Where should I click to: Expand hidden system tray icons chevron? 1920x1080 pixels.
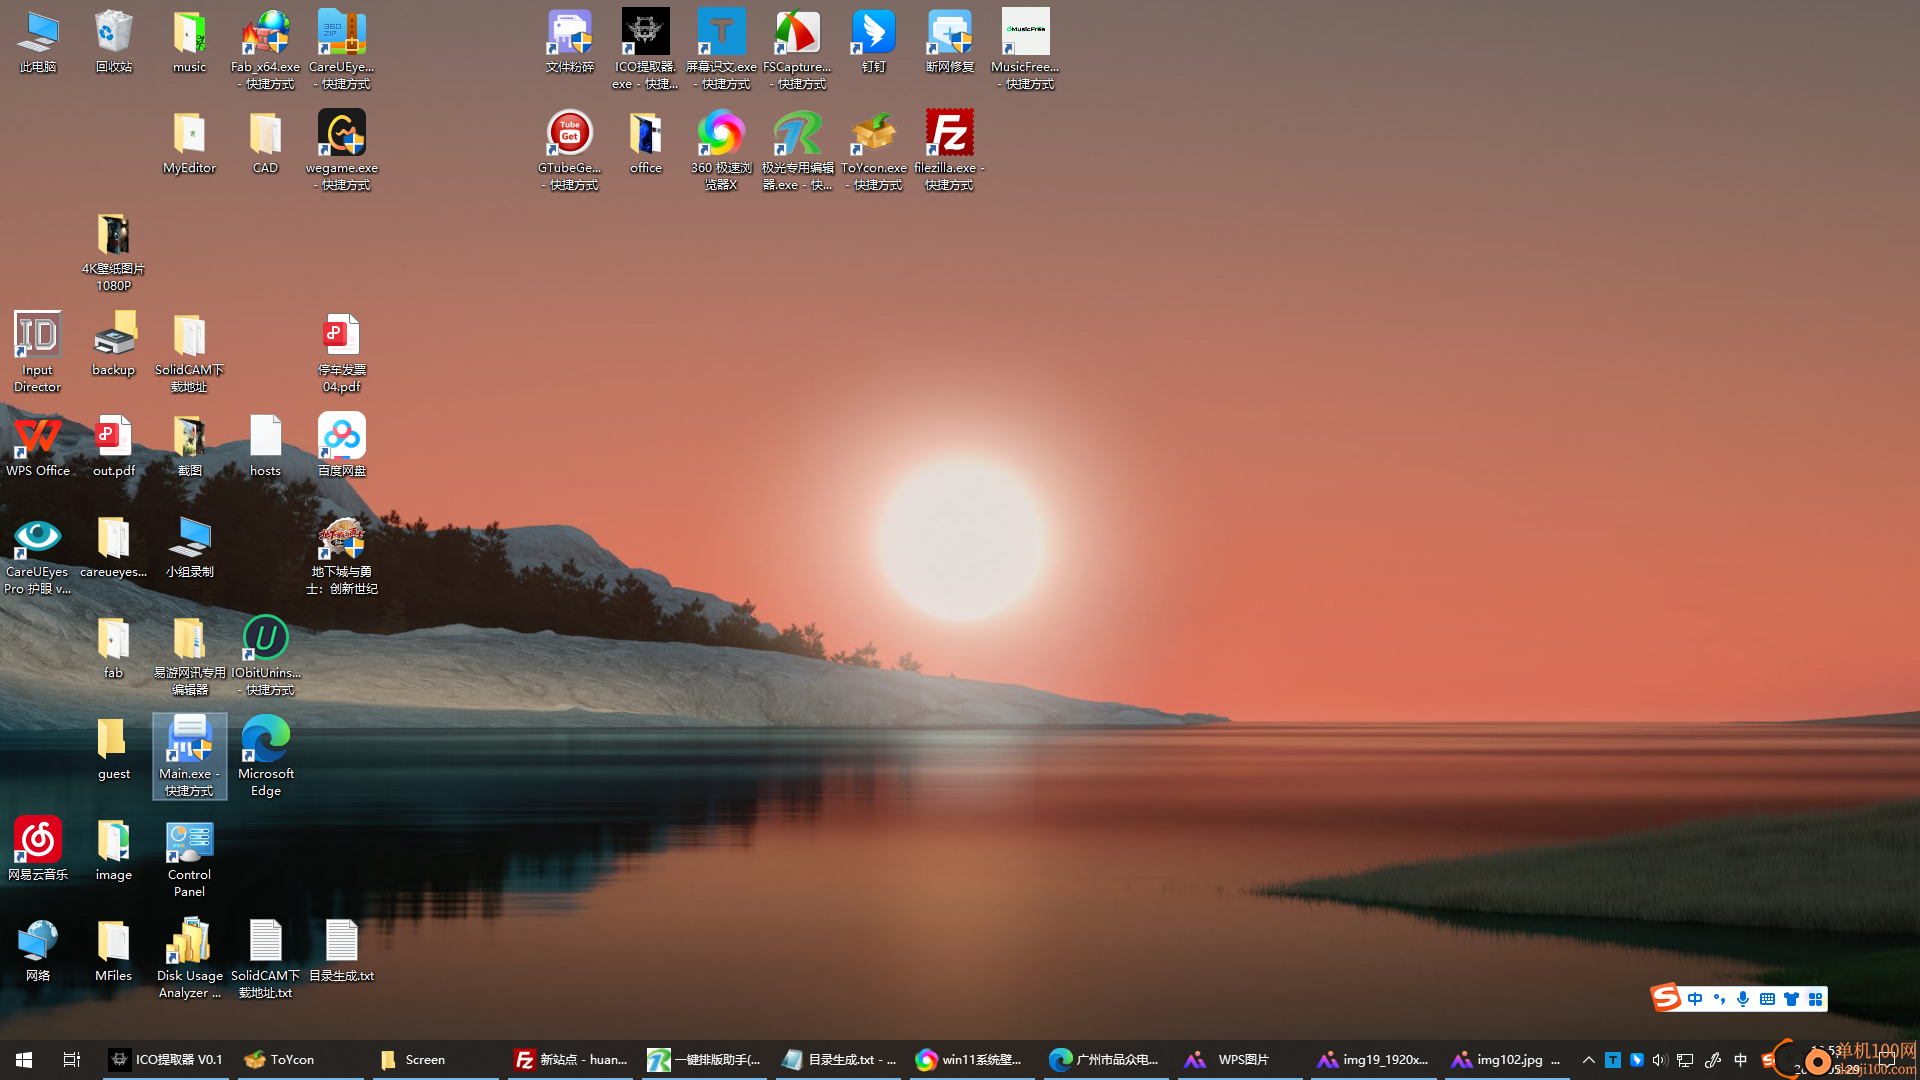(1588, 1059)
